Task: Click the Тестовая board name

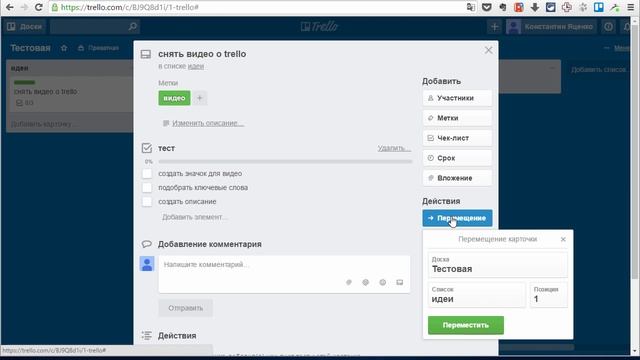Action: (x=31, y=48)
